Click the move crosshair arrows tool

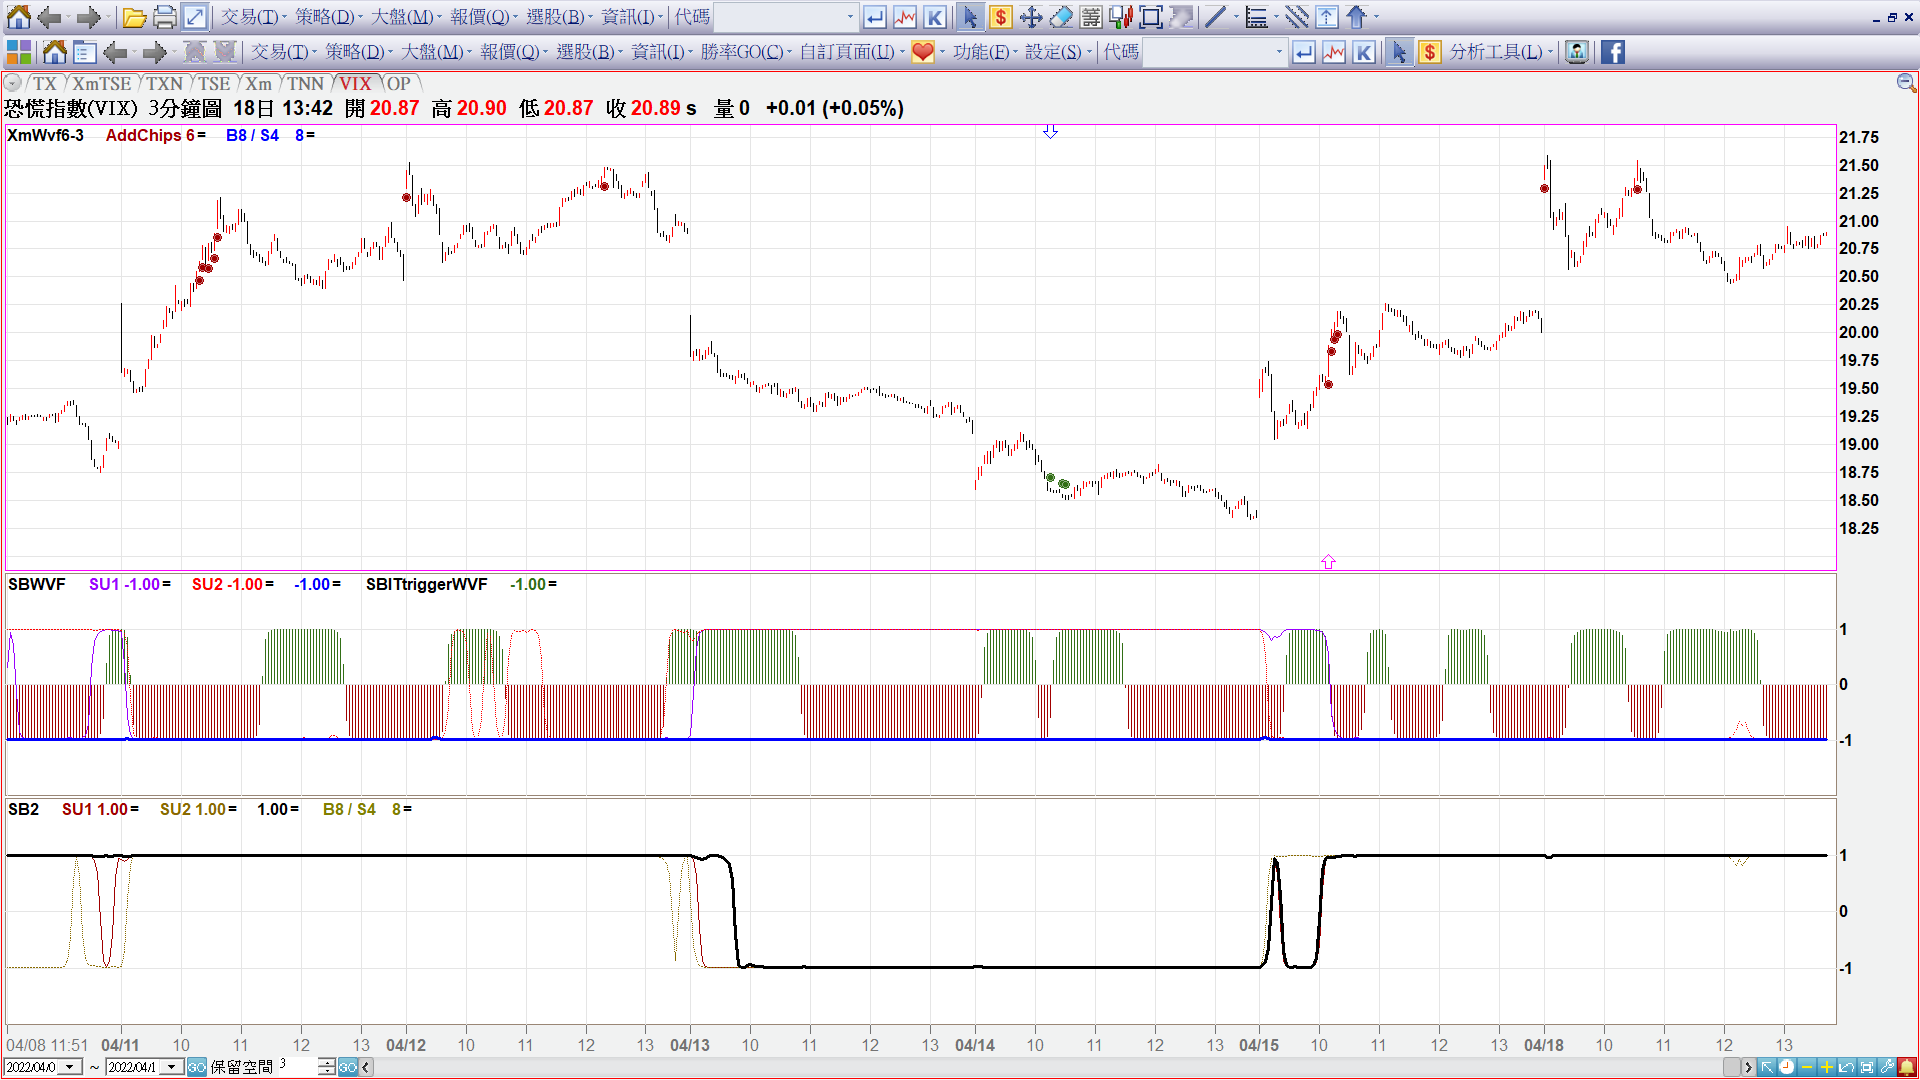[x=1031, y=17]
